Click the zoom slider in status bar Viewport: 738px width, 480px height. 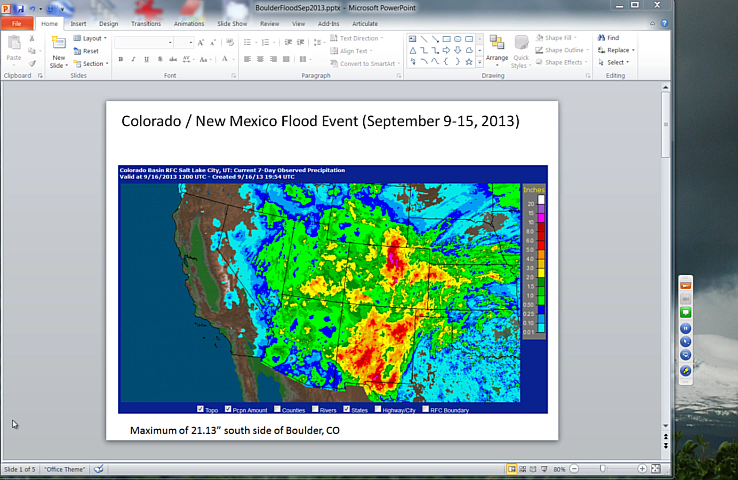(x=601, y=469)
